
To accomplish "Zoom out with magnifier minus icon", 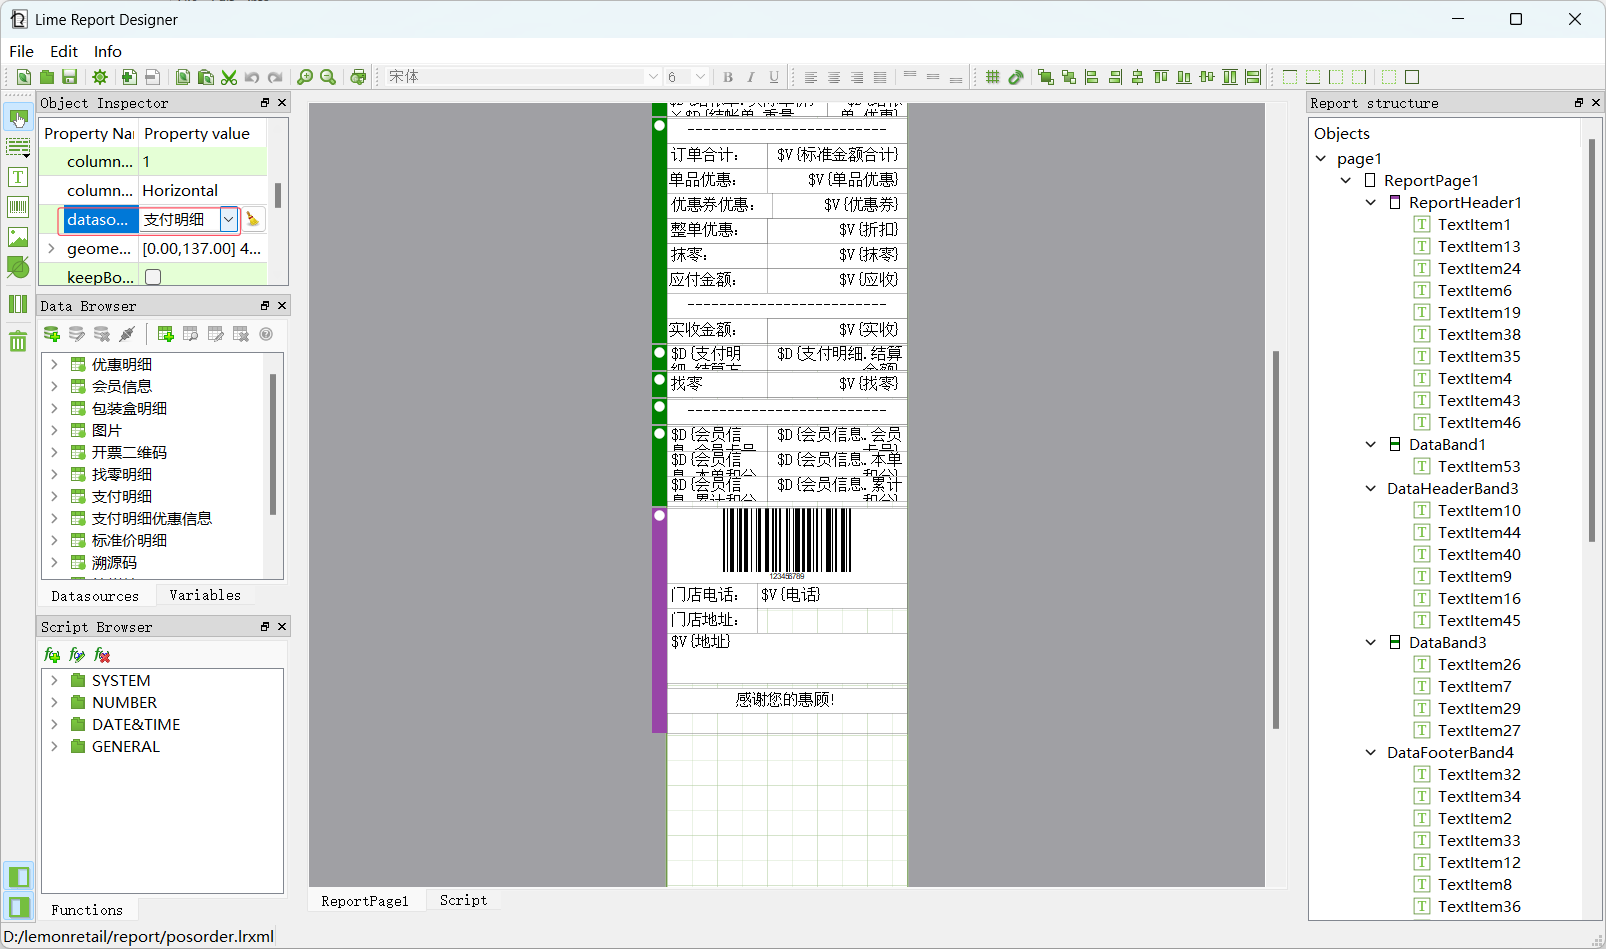I will [328, 77].
